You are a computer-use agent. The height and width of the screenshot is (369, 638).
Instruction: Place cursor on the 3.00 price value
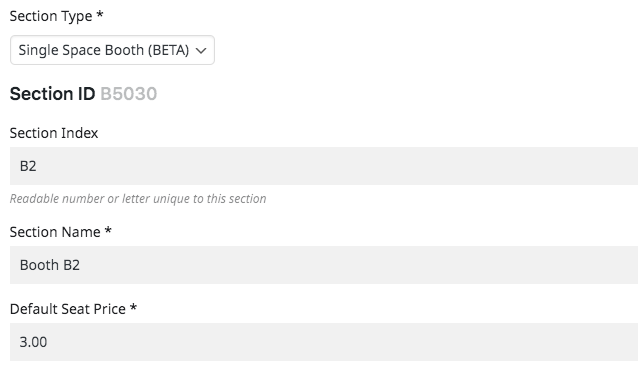coord(33,342)
